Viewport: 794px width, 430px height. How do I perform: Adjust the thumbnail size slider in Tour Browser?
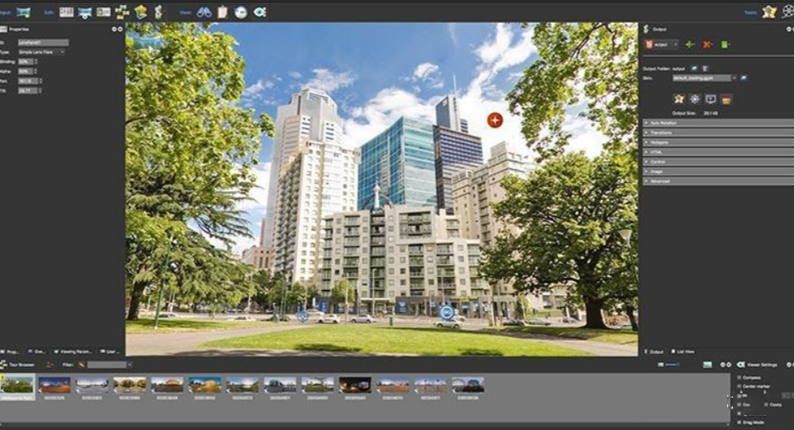click(x=670, y=365)
